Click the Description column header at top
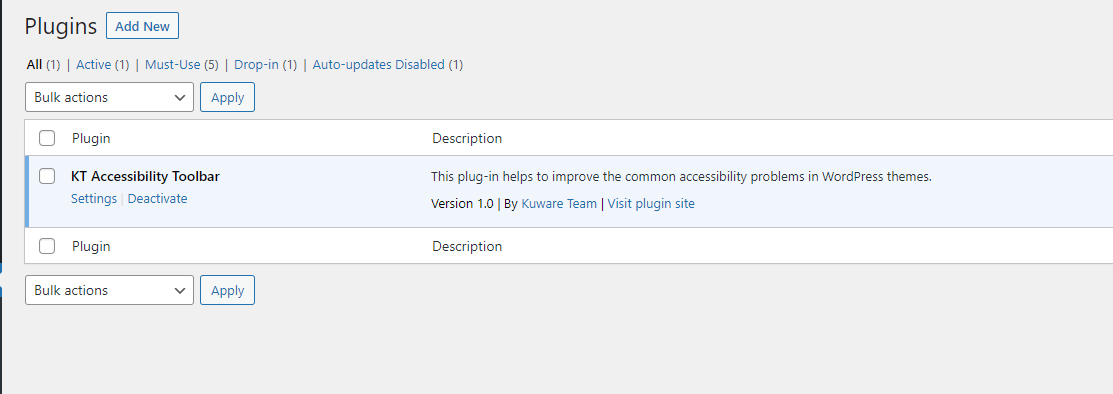1113x394 pixels. (467, 138)
